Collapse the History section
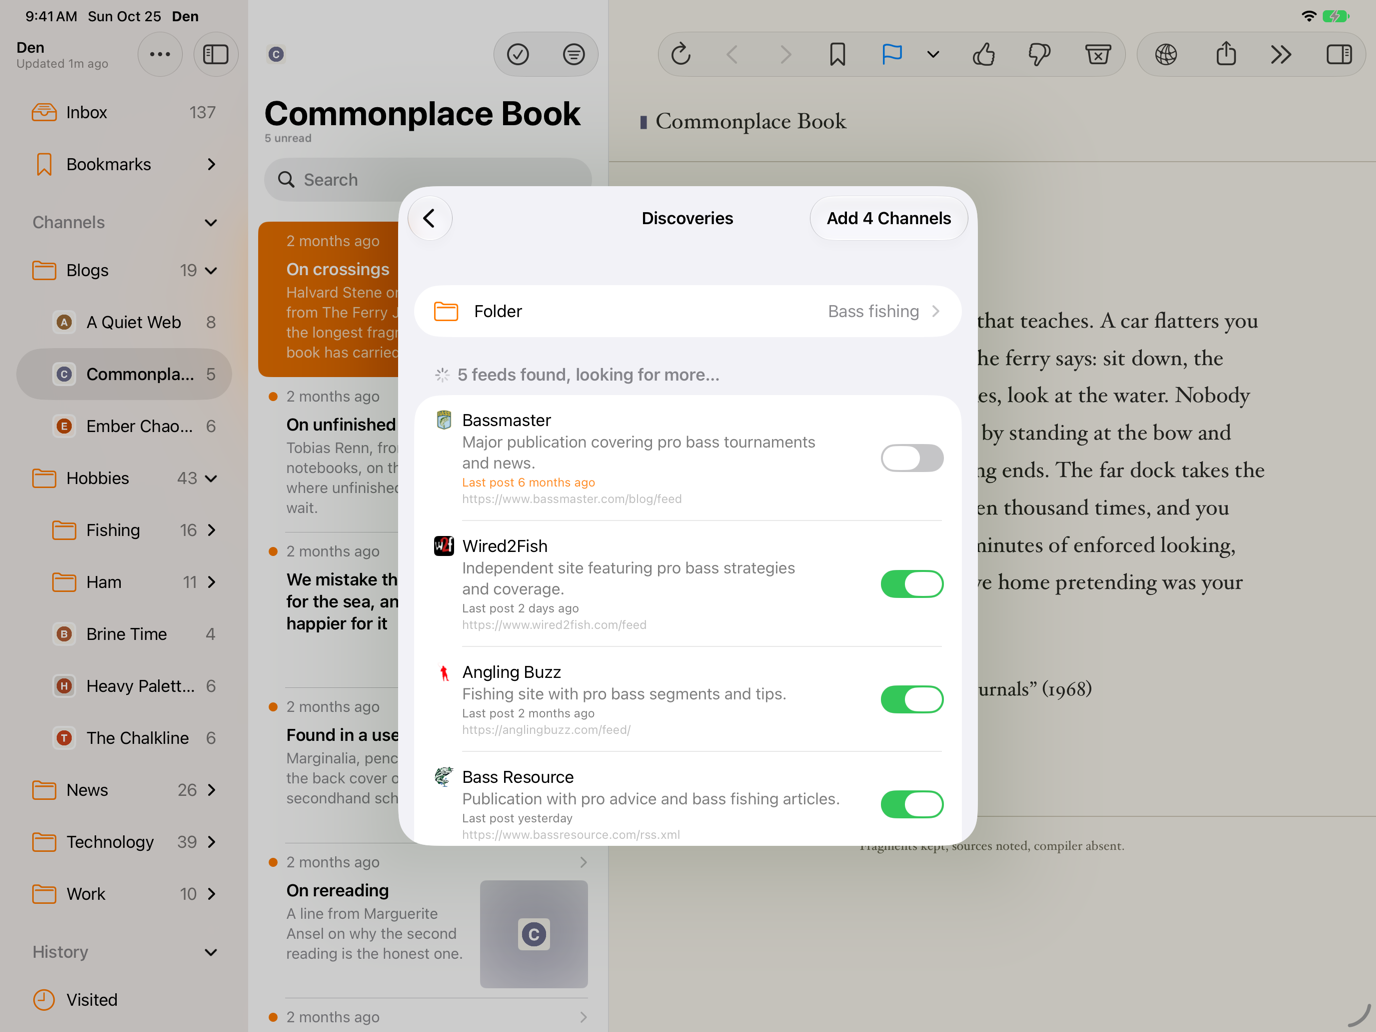 tap(211, 952)
